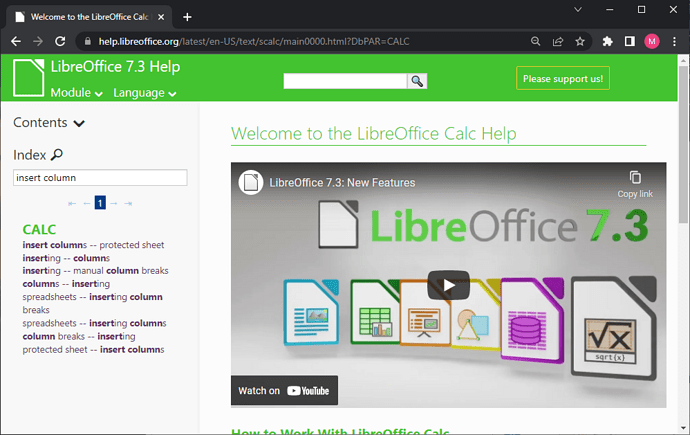Click the browser forward arrow

38,41
